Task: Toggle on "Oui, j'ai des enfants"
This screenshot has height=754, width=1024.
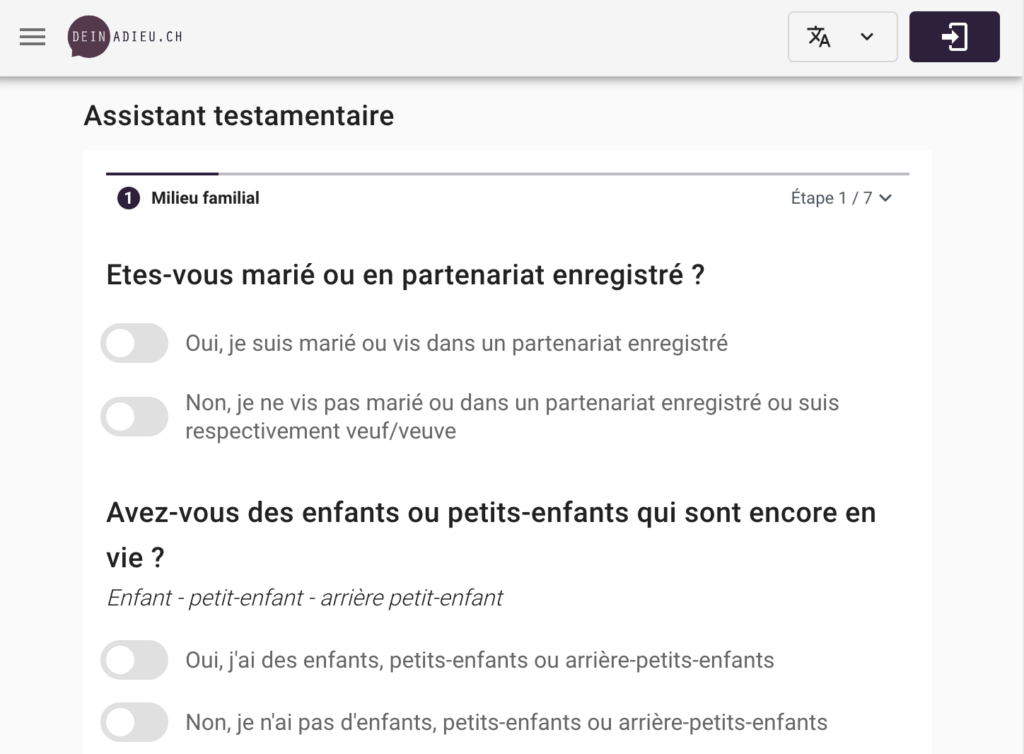Action: click(x=134, y=660)
